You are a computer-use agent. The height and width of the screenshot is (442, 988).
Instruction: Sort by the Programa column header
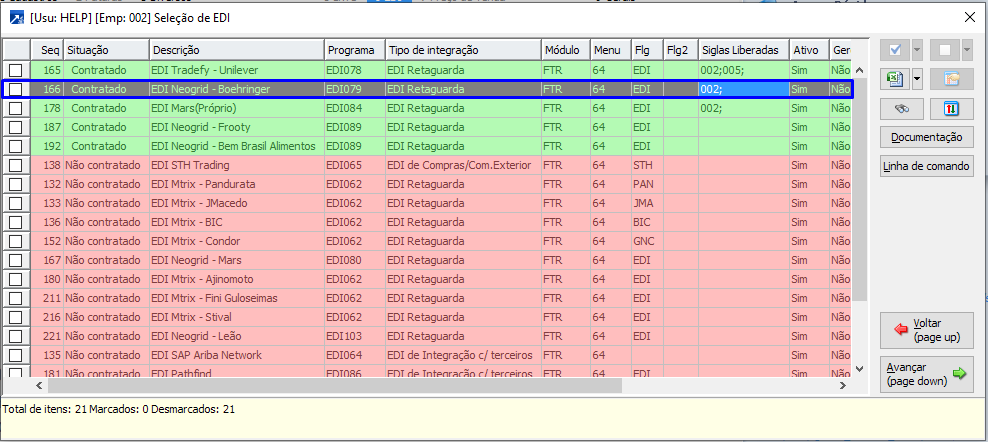point(355,50)
